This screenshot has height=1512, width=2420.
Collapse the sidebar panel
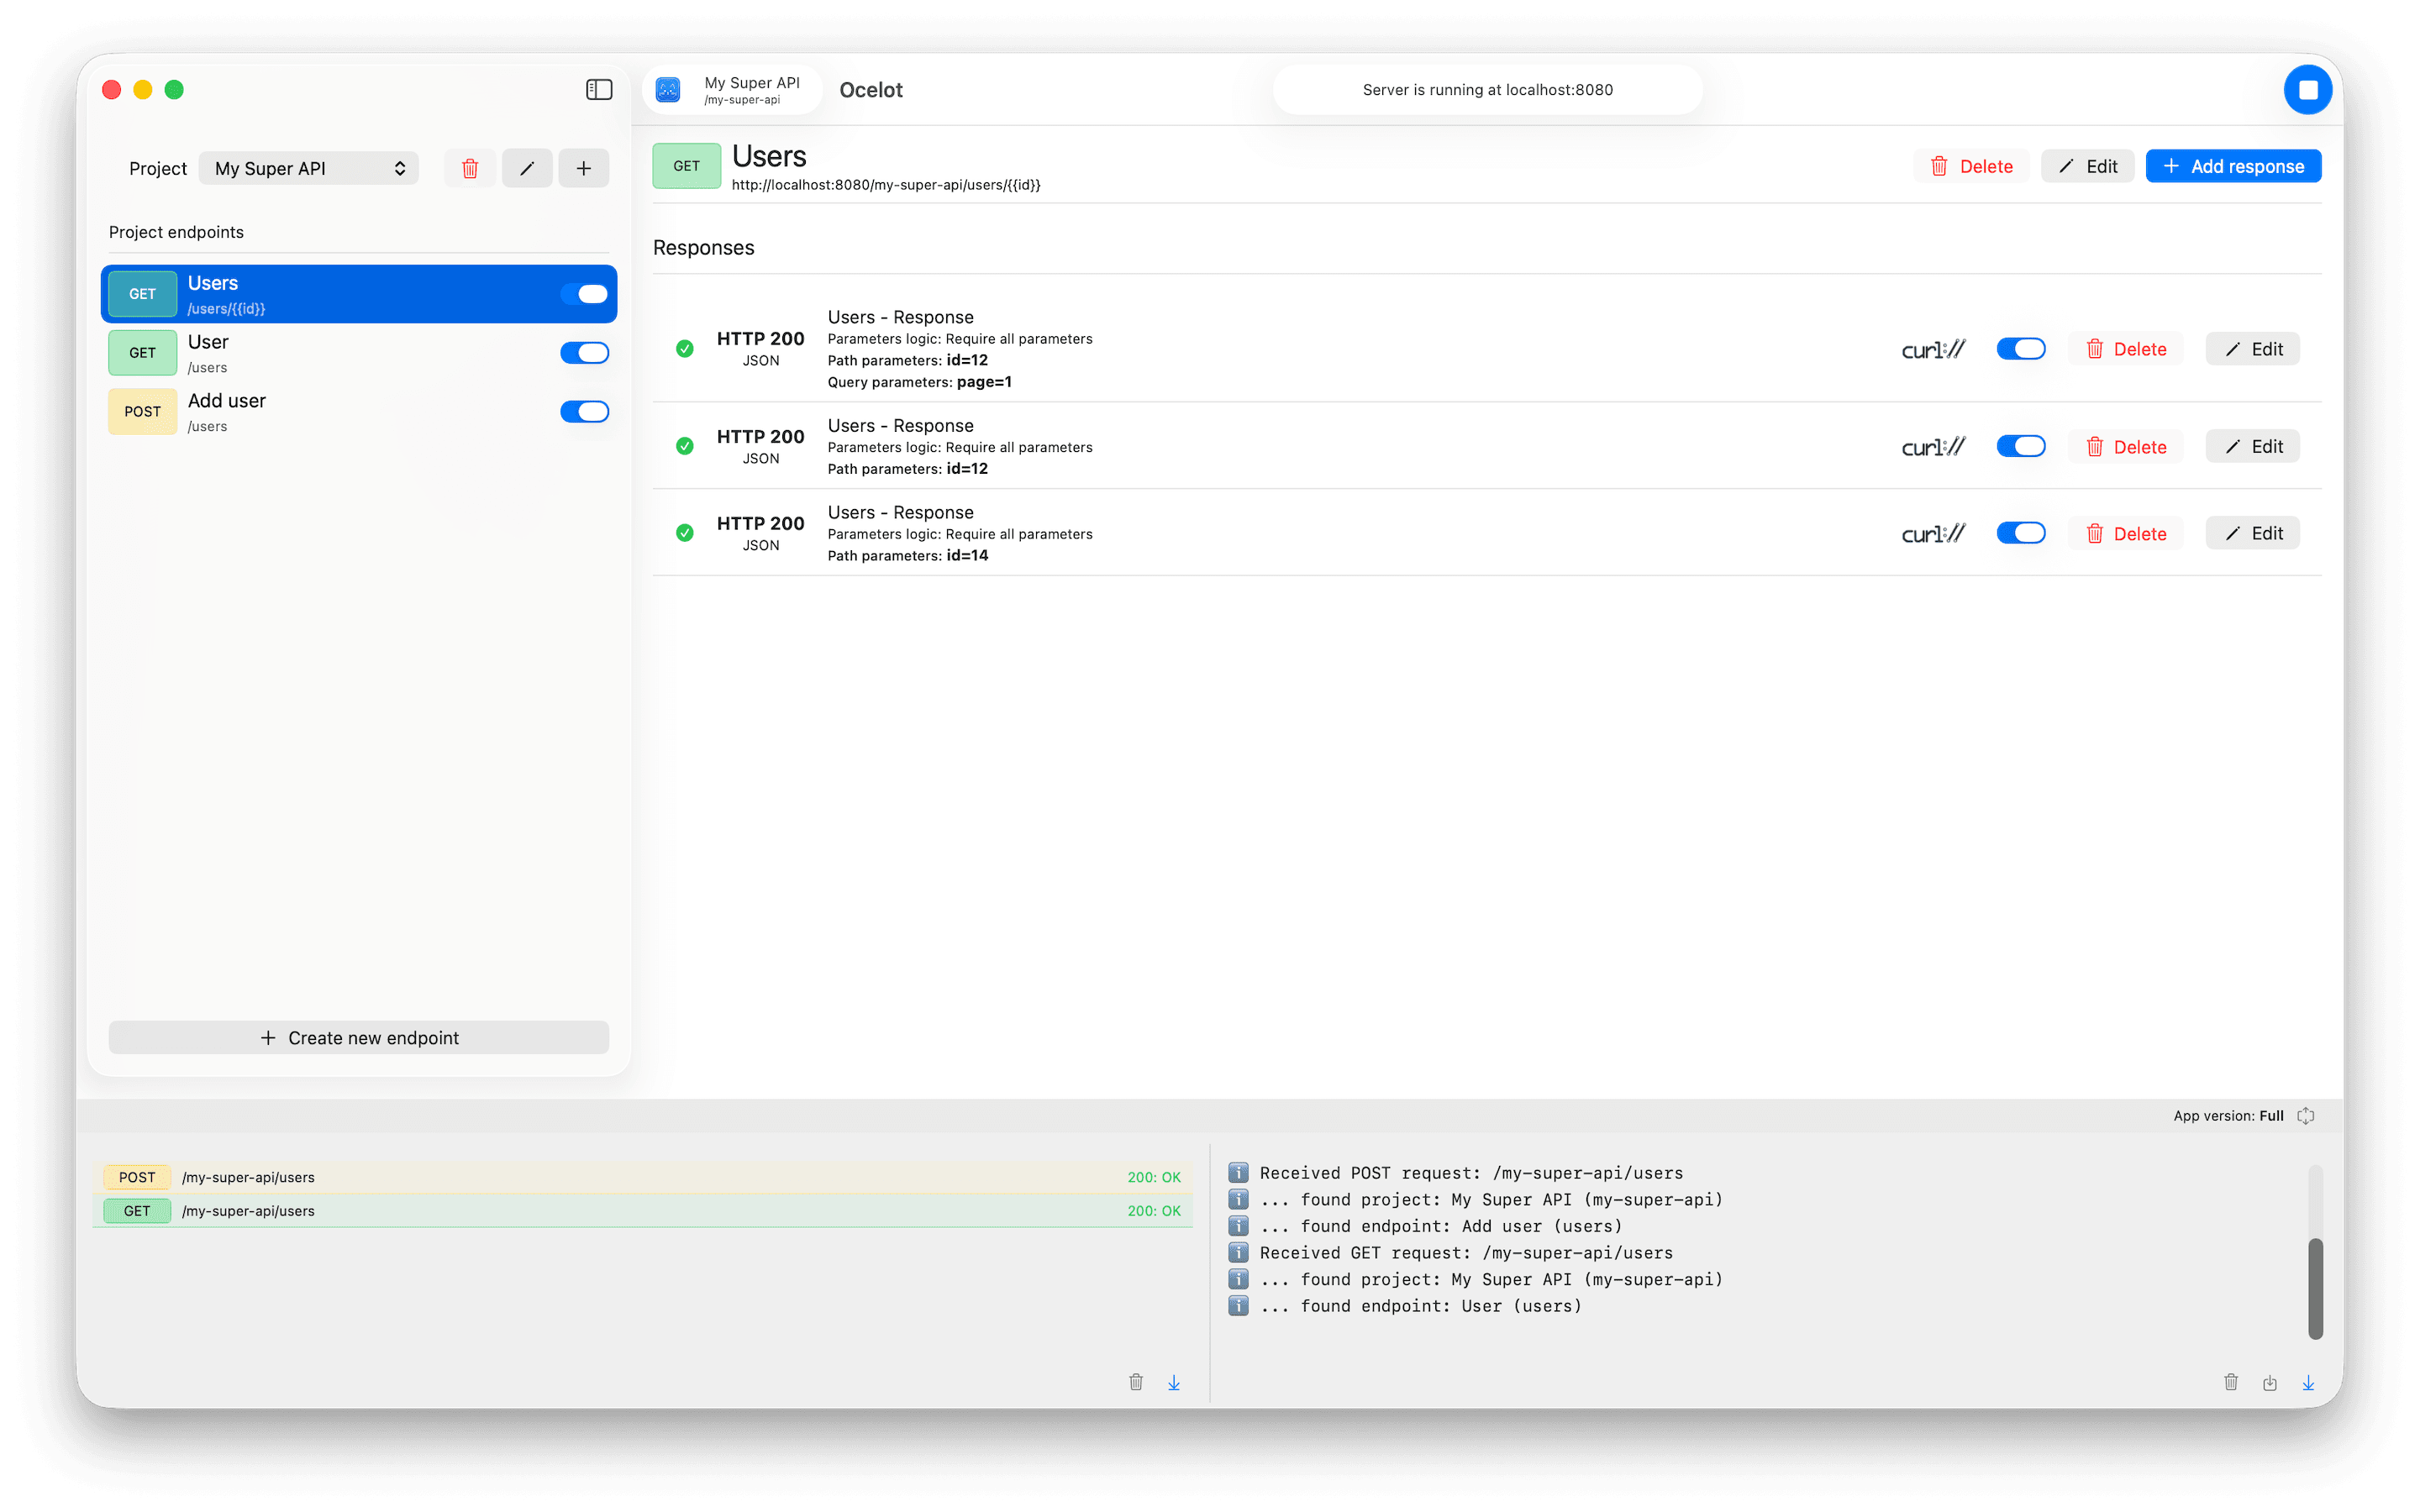click(599, 89)
